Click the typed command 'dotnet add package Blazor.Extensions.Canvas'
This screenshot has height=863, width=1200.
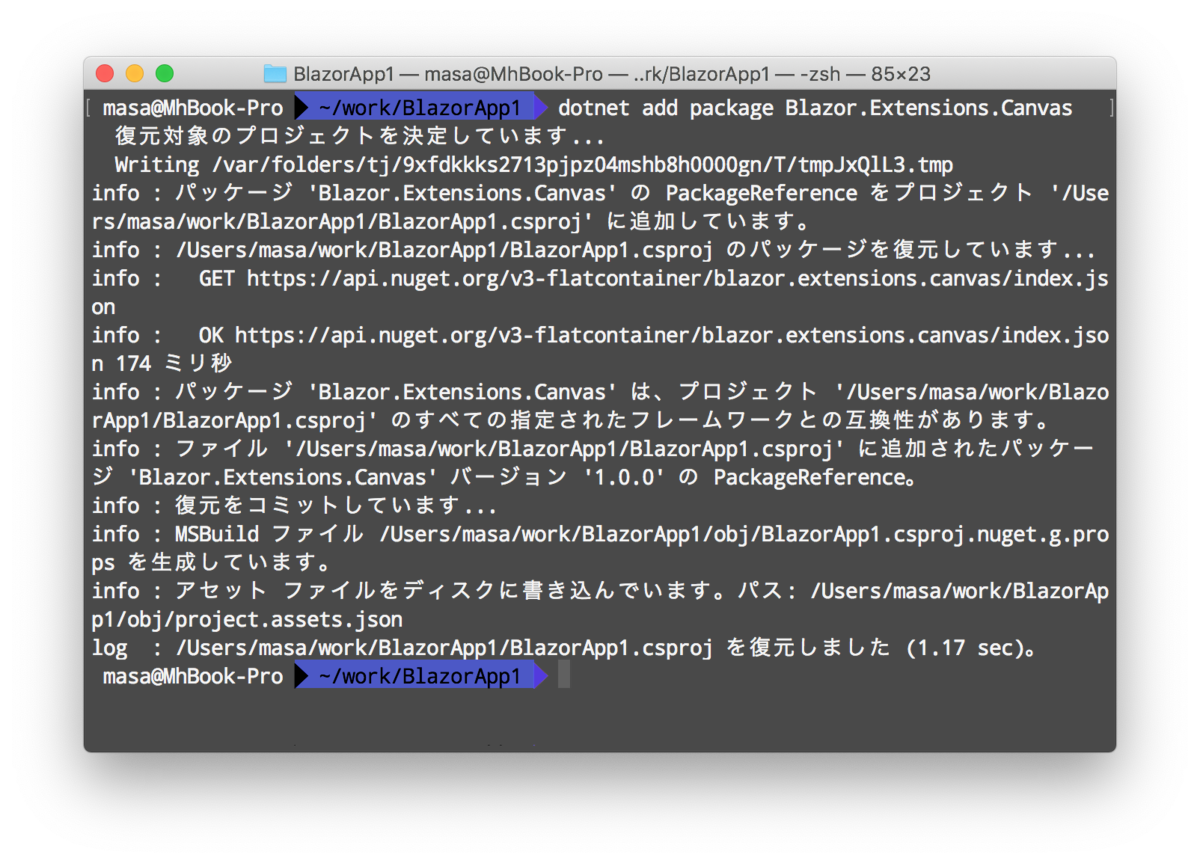[815, 108]
